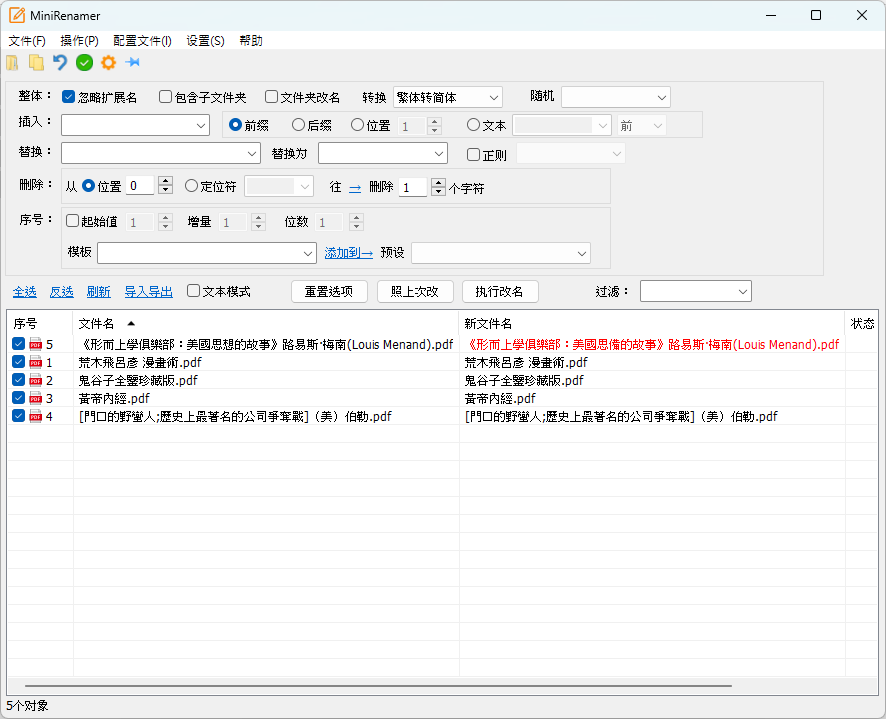Open settings via orange gear icon
The image size is (886, 719).
(x=108, y=63)
